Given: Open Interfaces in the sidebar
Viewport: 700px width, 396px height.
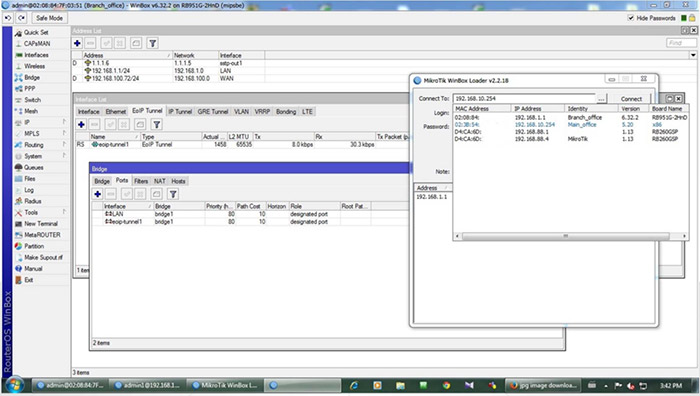Looking at the screenshot, I should click(x=36, y=54).
